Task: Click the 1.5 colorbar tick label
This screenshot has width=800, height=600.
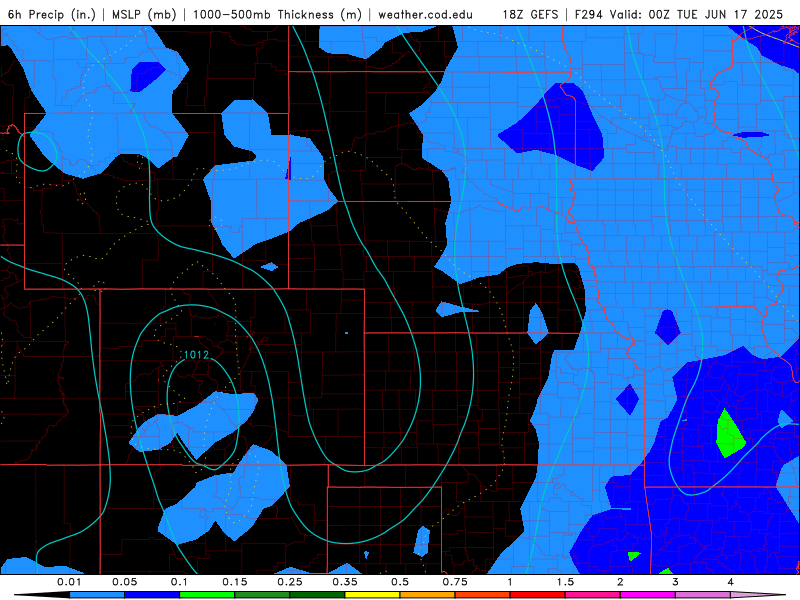Action: point(565,582)
